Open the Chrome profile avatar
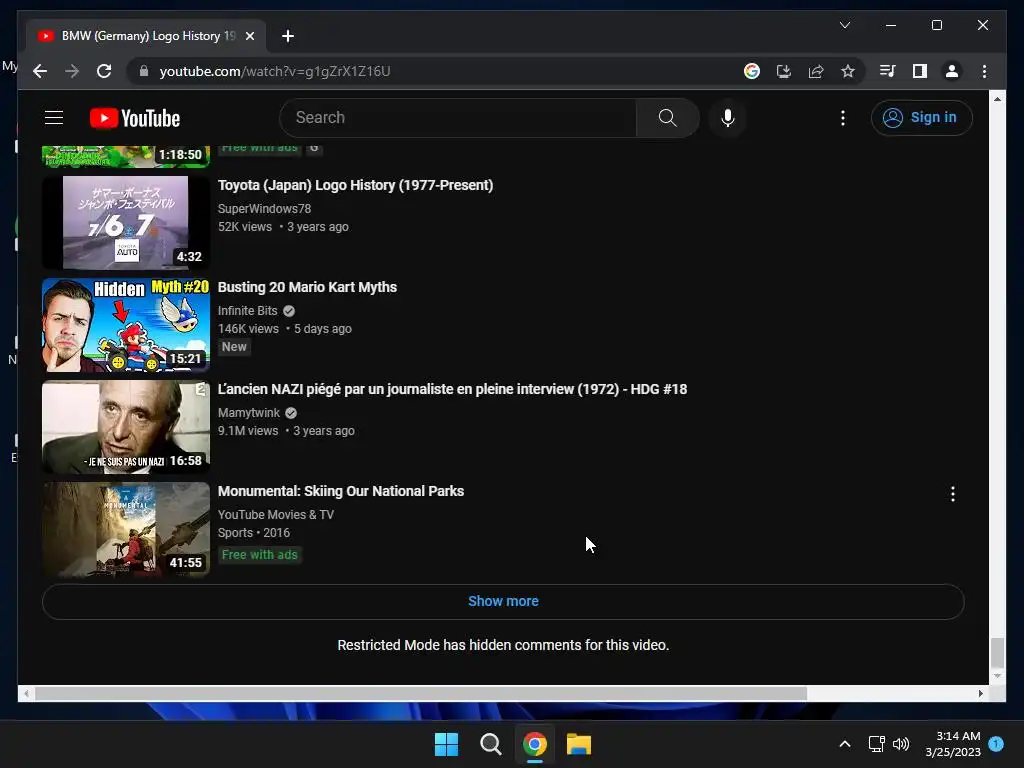 click(952, 71)
